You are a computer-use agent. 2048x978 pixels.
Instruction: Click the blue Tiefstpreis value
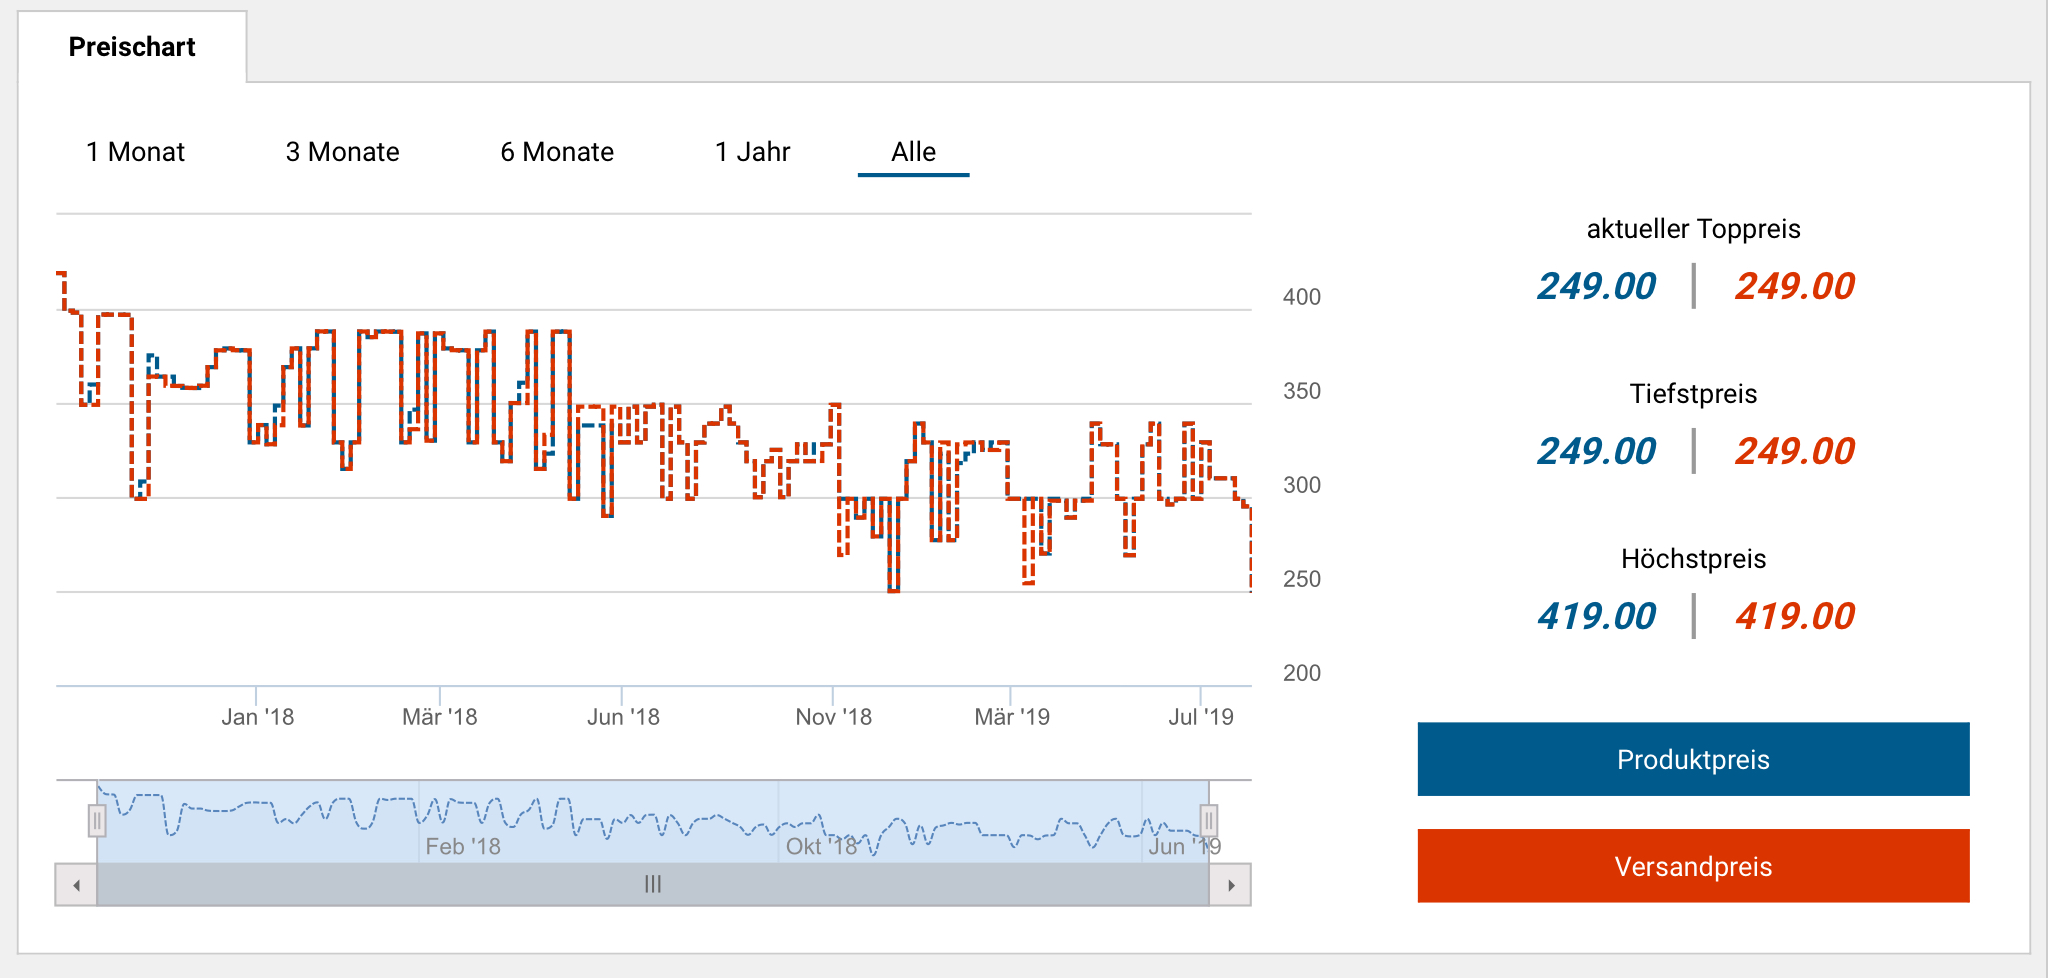coord(1596,451)
